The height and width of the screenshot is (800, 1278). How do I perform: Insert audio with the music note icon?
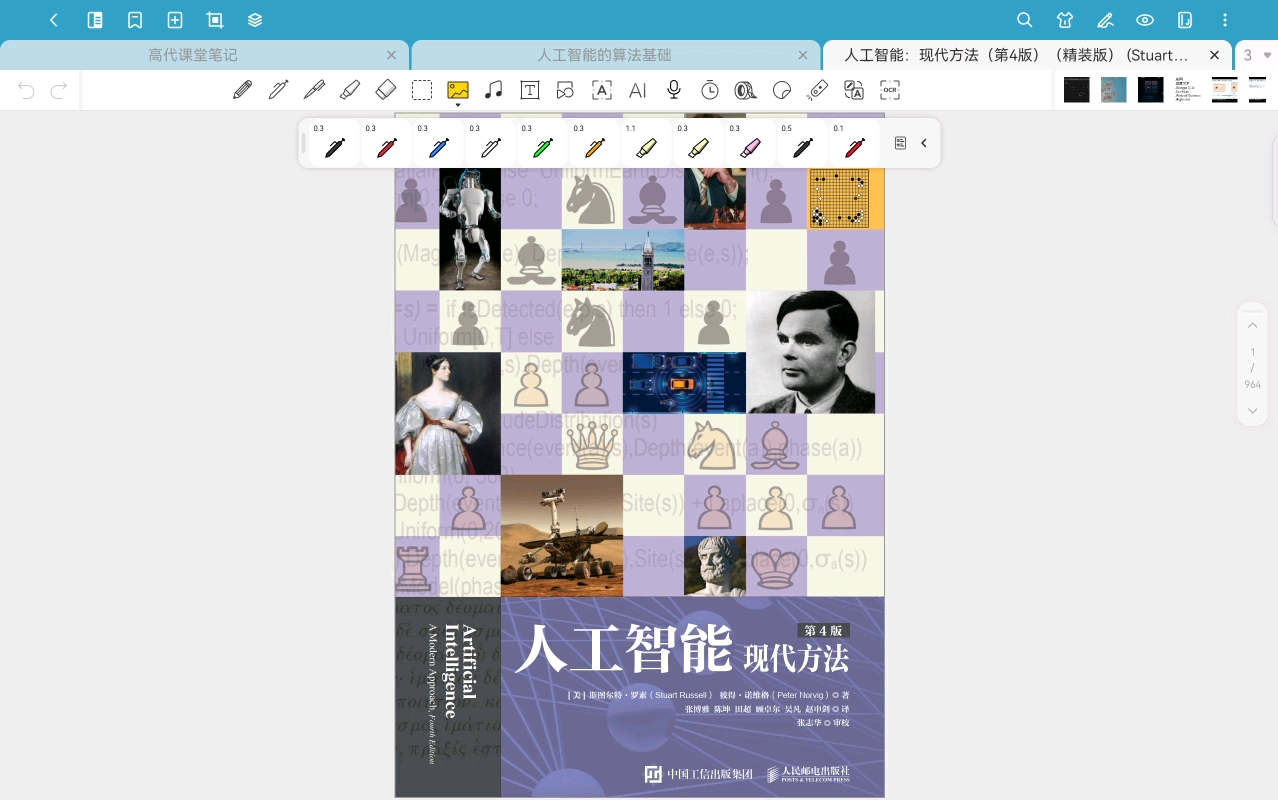494,90
